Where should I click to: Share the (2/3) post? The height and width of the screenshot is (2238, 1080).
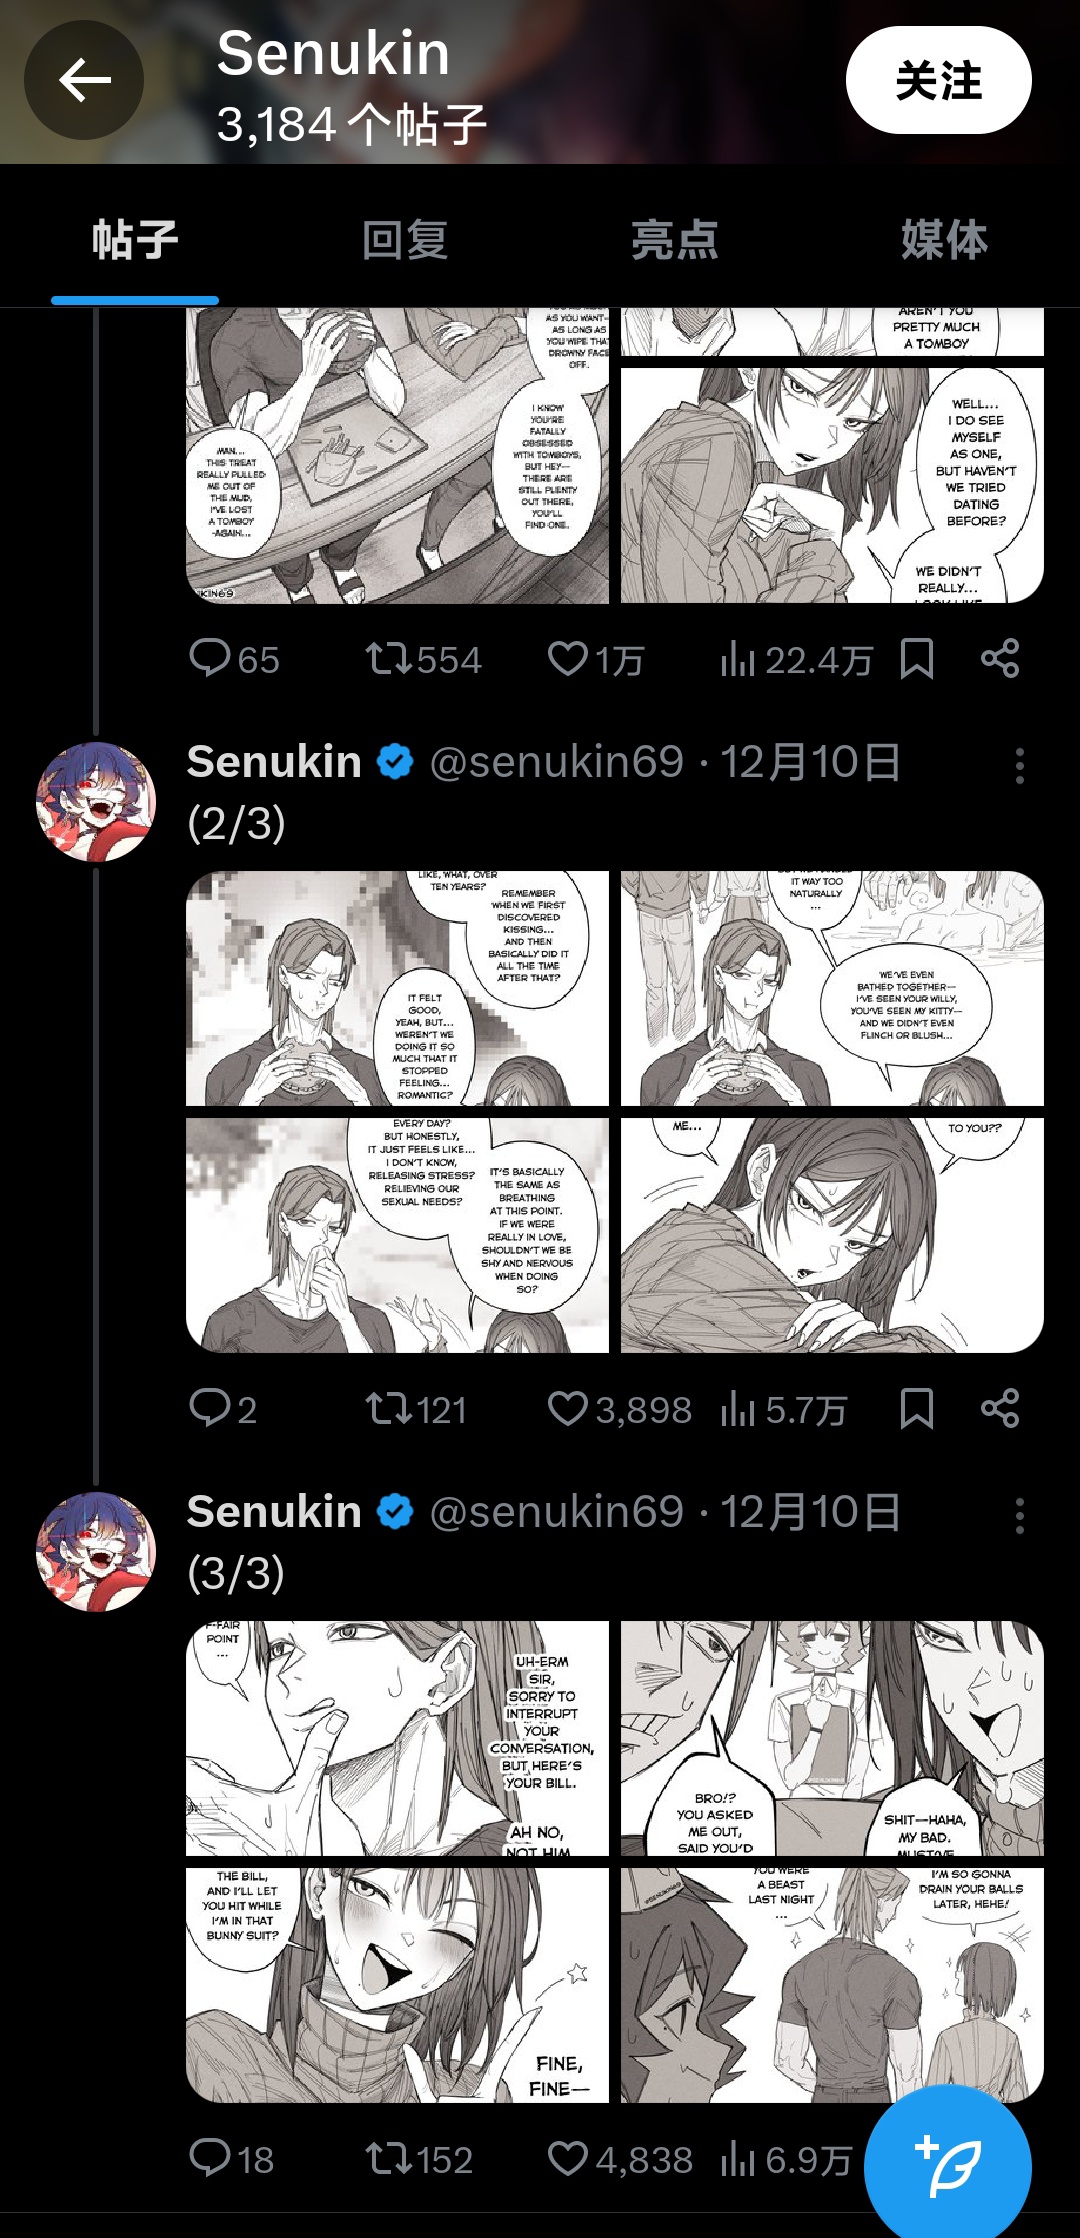pos(1000,1408)
